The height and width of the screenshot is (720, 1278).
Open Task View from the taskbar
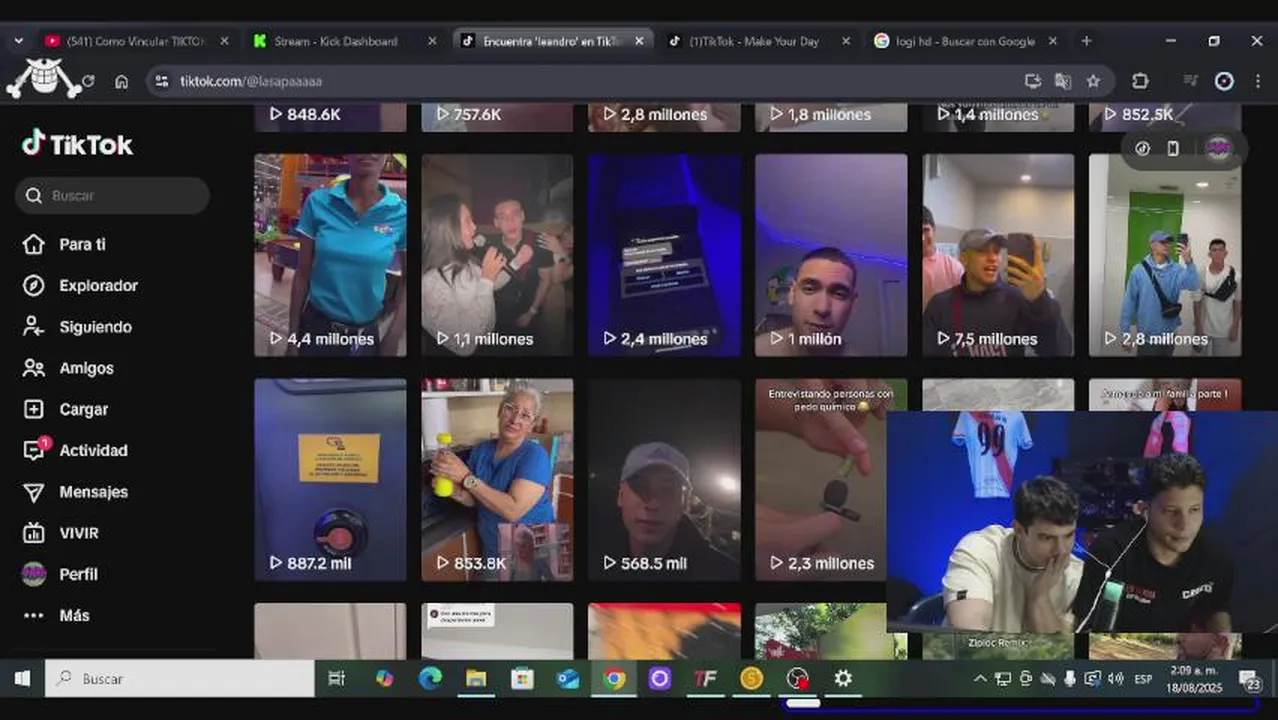coord(337,679)
